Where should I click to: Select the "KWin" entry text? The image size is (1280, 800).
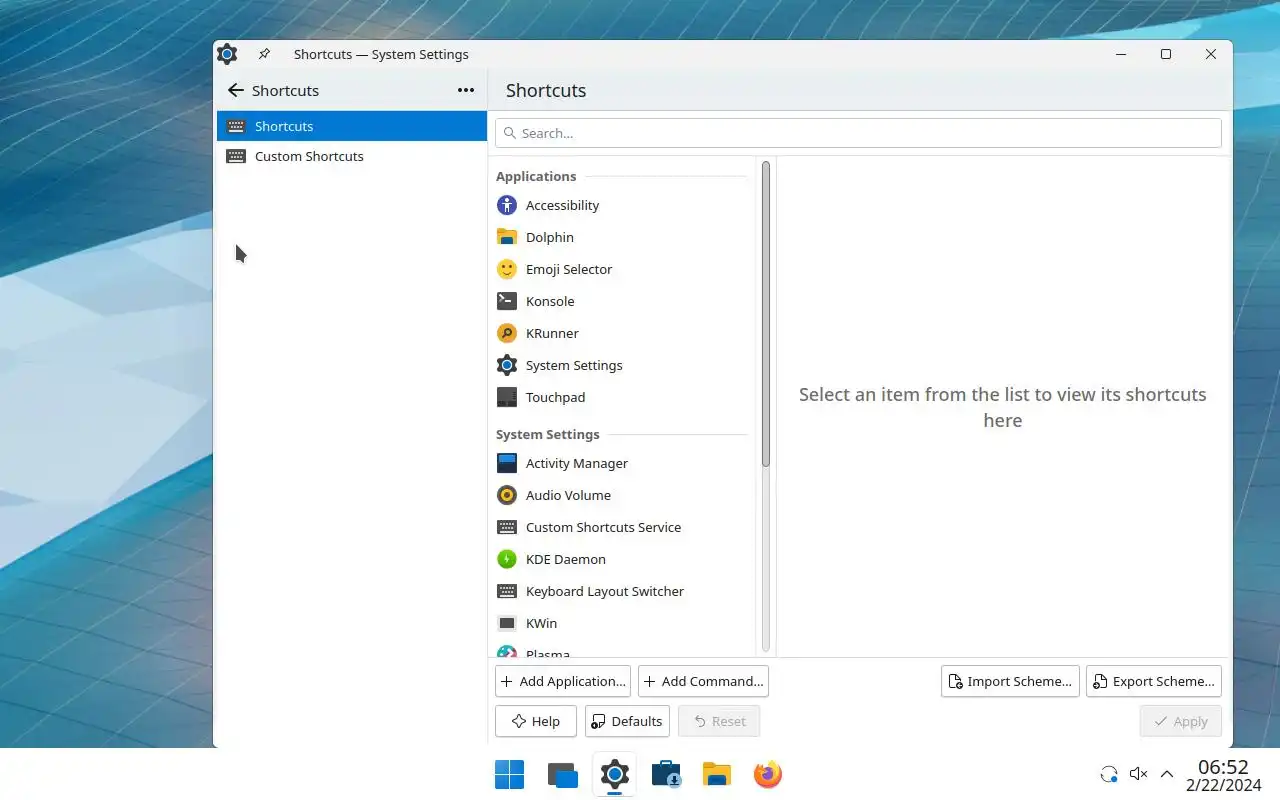pos(541,623)
